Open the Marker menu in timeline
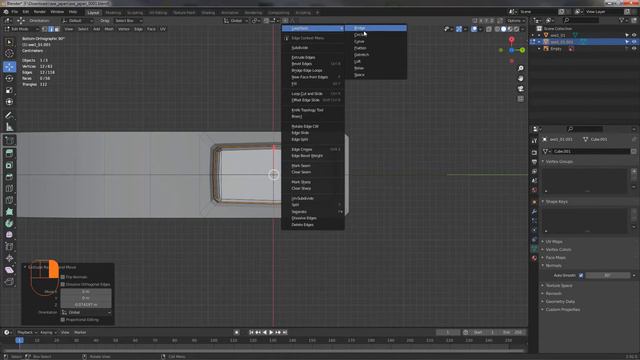 (x=80, y=332)
